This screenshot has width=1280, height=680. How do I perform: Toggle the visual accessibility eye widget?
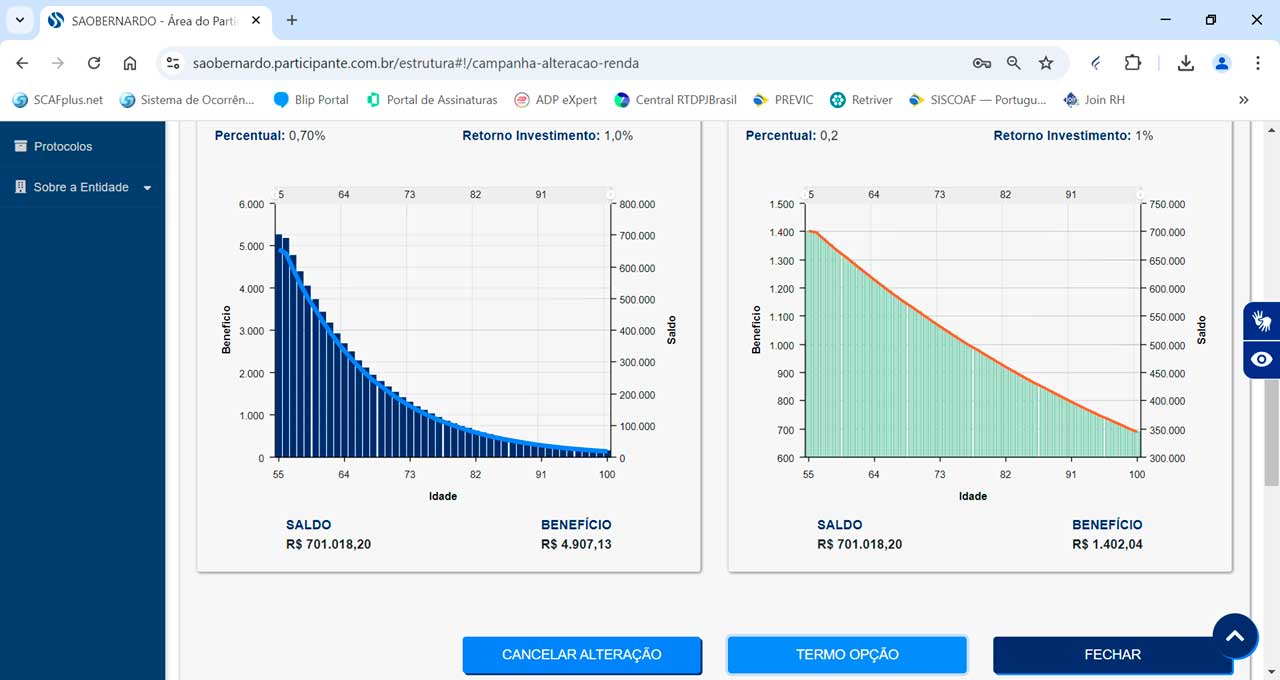tap(1261, 360)
